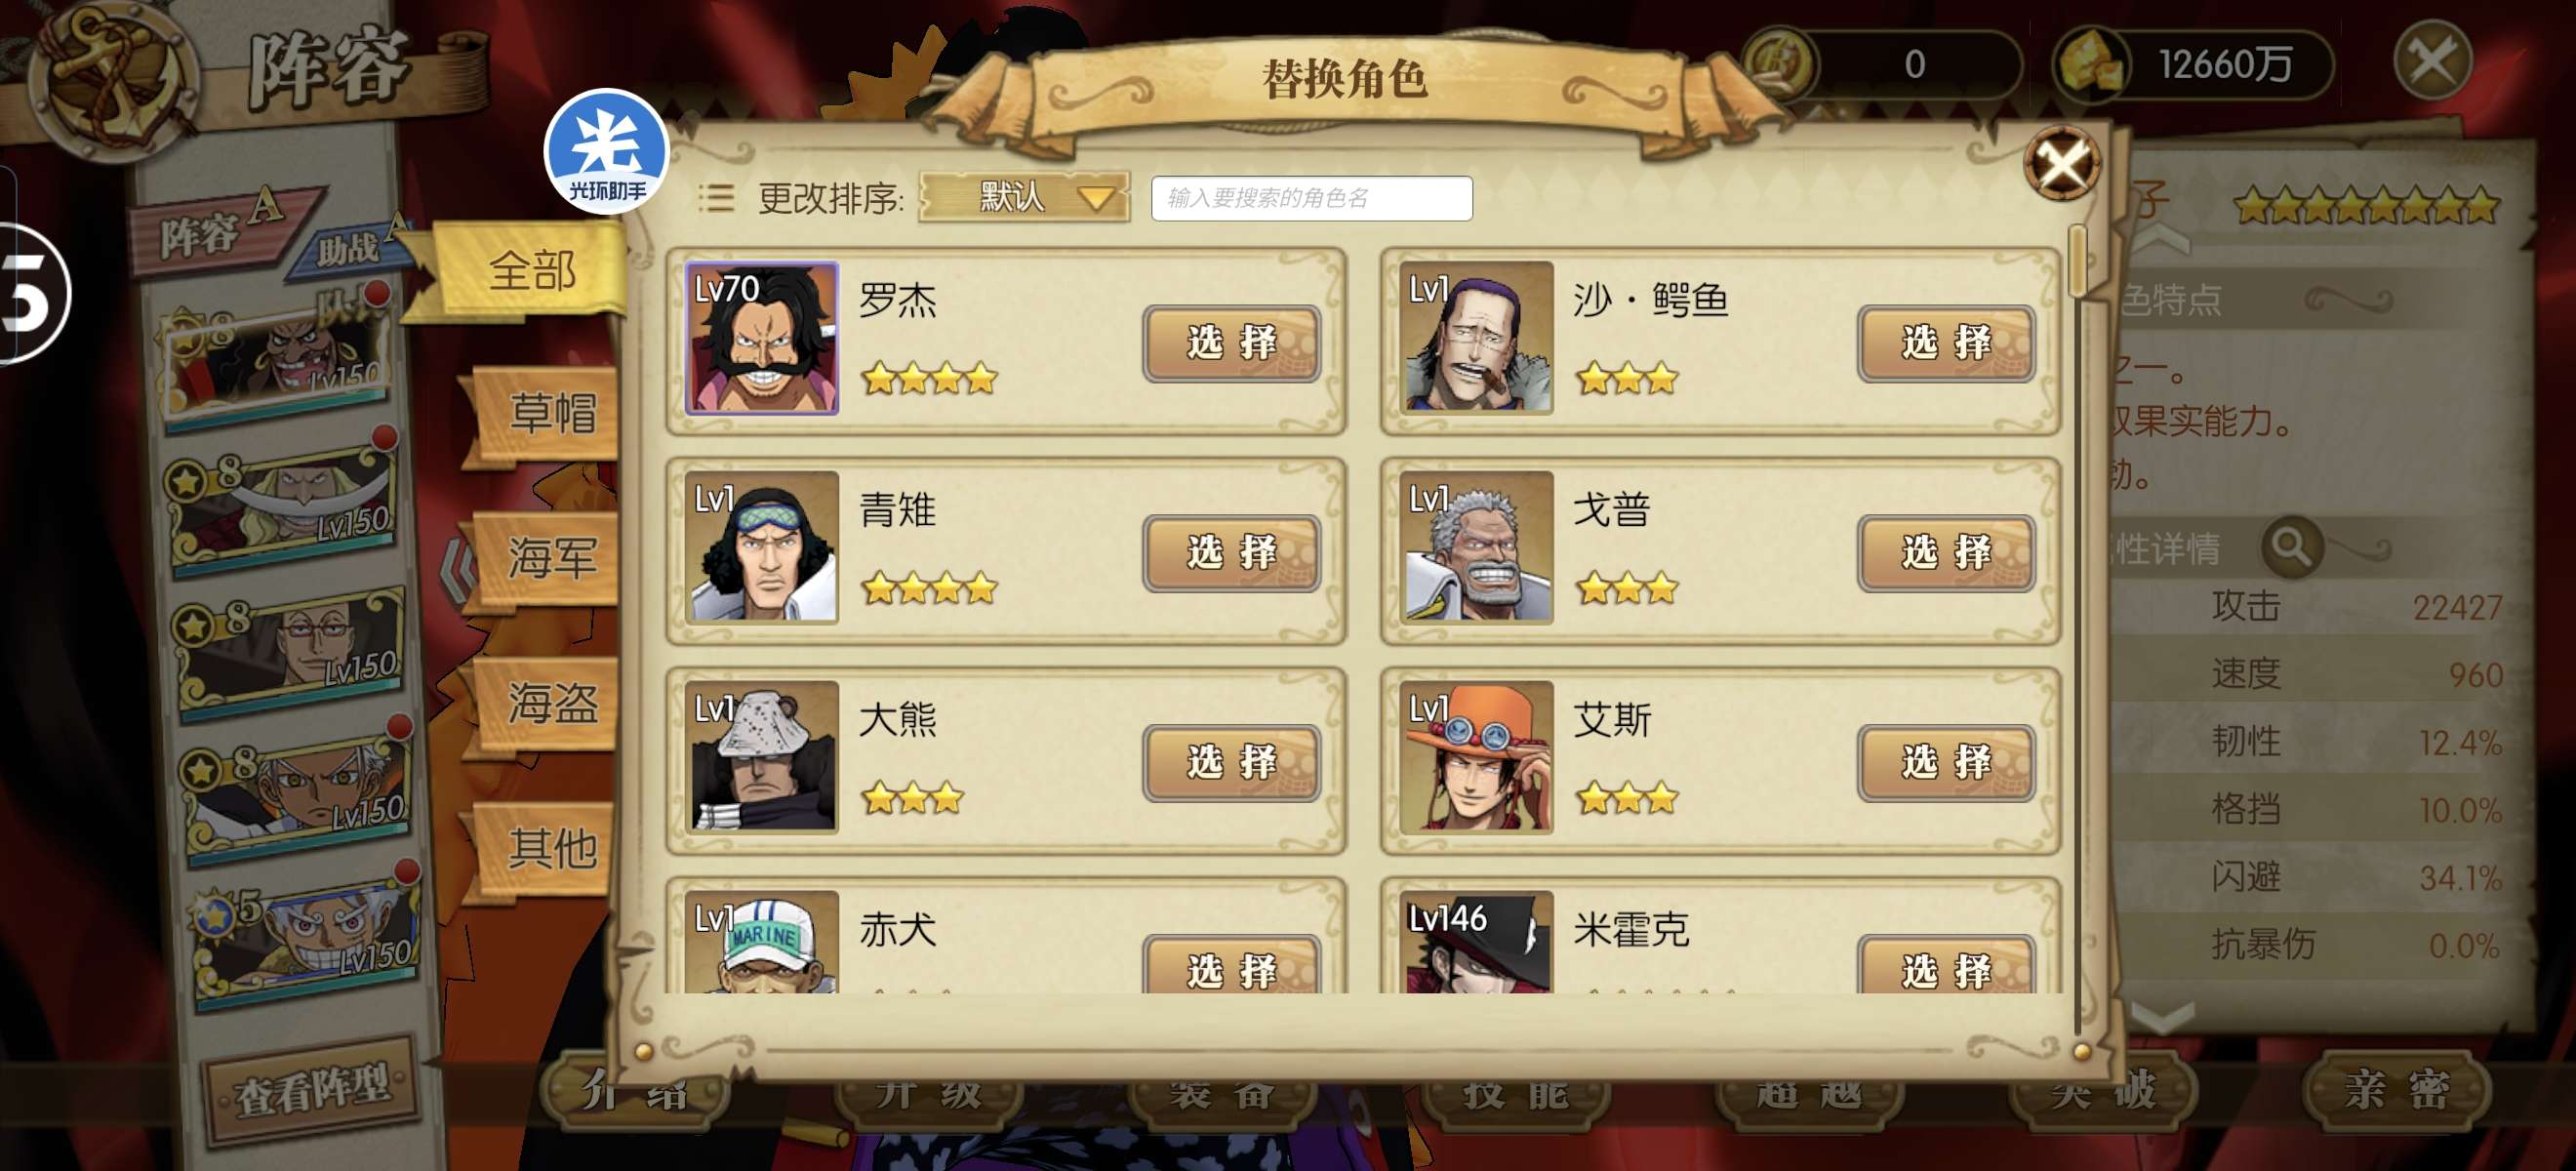Select the 全部 category tab

pyautogui.click(x=531, y=270)
